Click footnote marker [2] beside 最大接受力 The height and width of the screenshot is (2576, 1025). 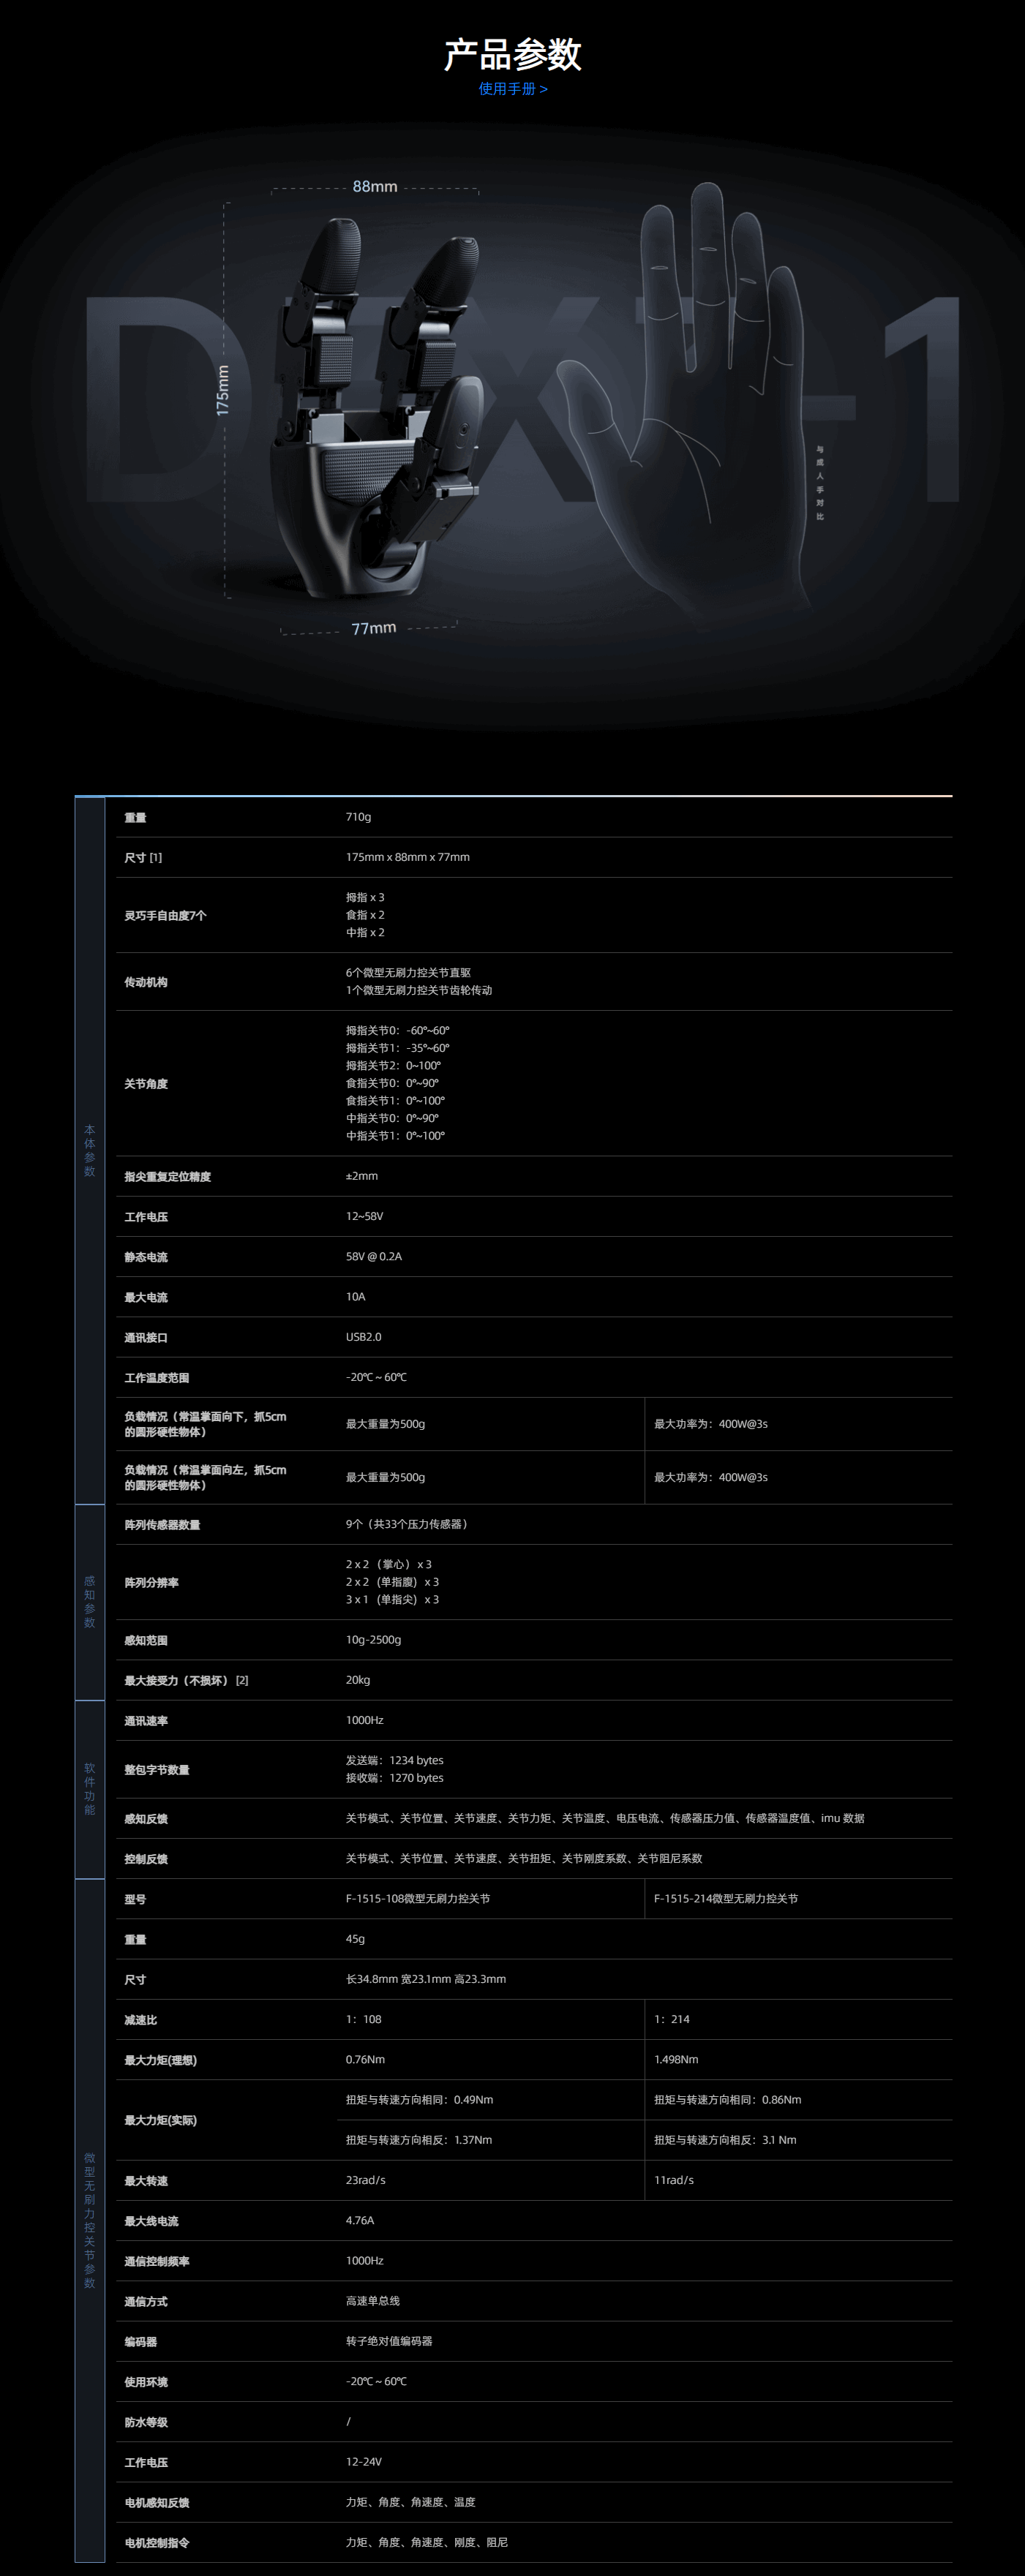click(x=242, y=1680)
